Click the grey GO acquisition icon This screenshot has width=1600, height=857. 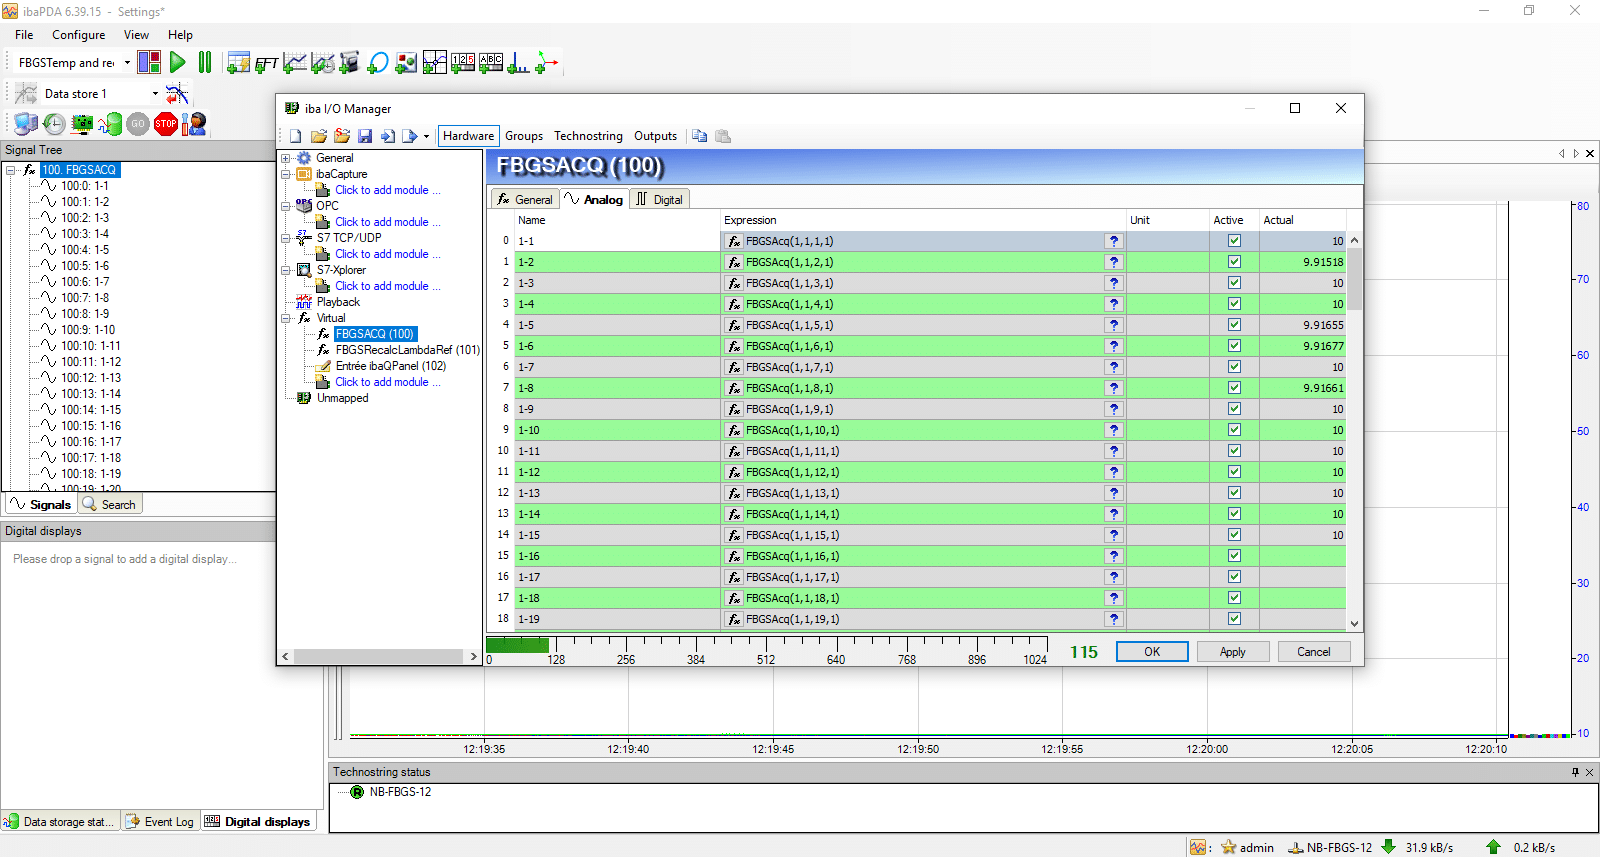pos(138,123)
